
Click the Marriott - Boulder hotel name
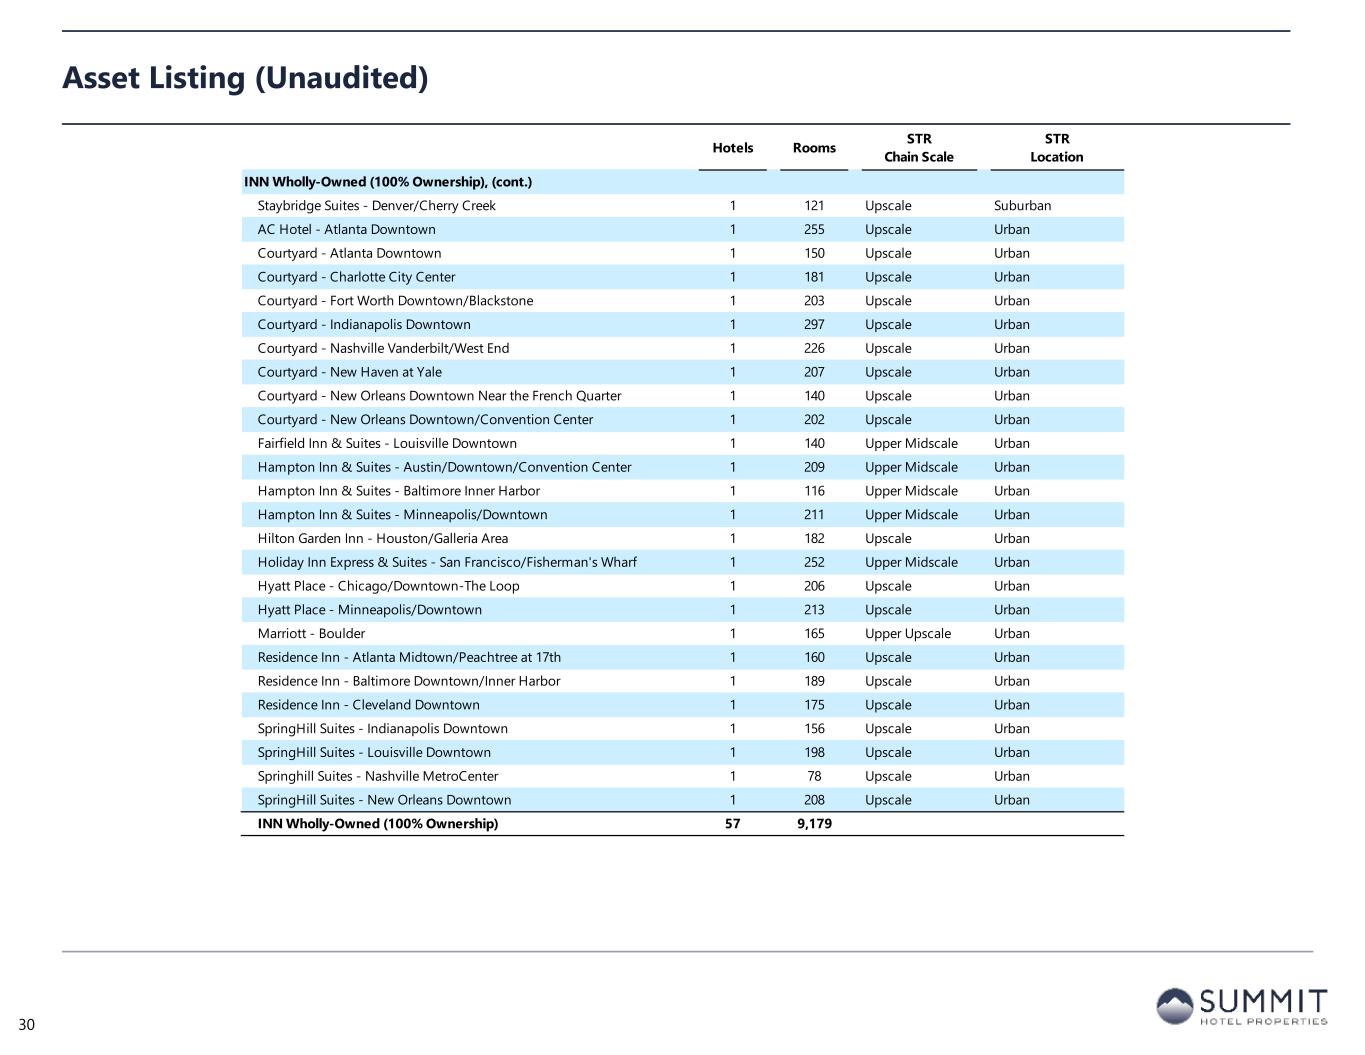click(311, 634)
